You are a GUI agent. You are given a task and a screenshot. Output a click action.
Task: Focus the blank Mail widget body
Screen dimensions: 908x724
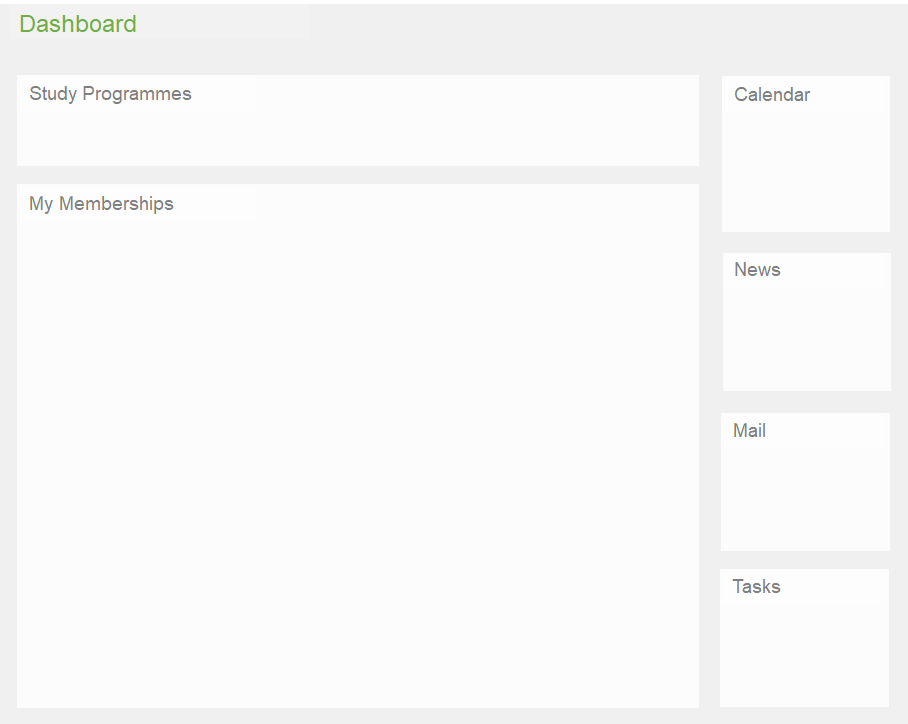805,498
